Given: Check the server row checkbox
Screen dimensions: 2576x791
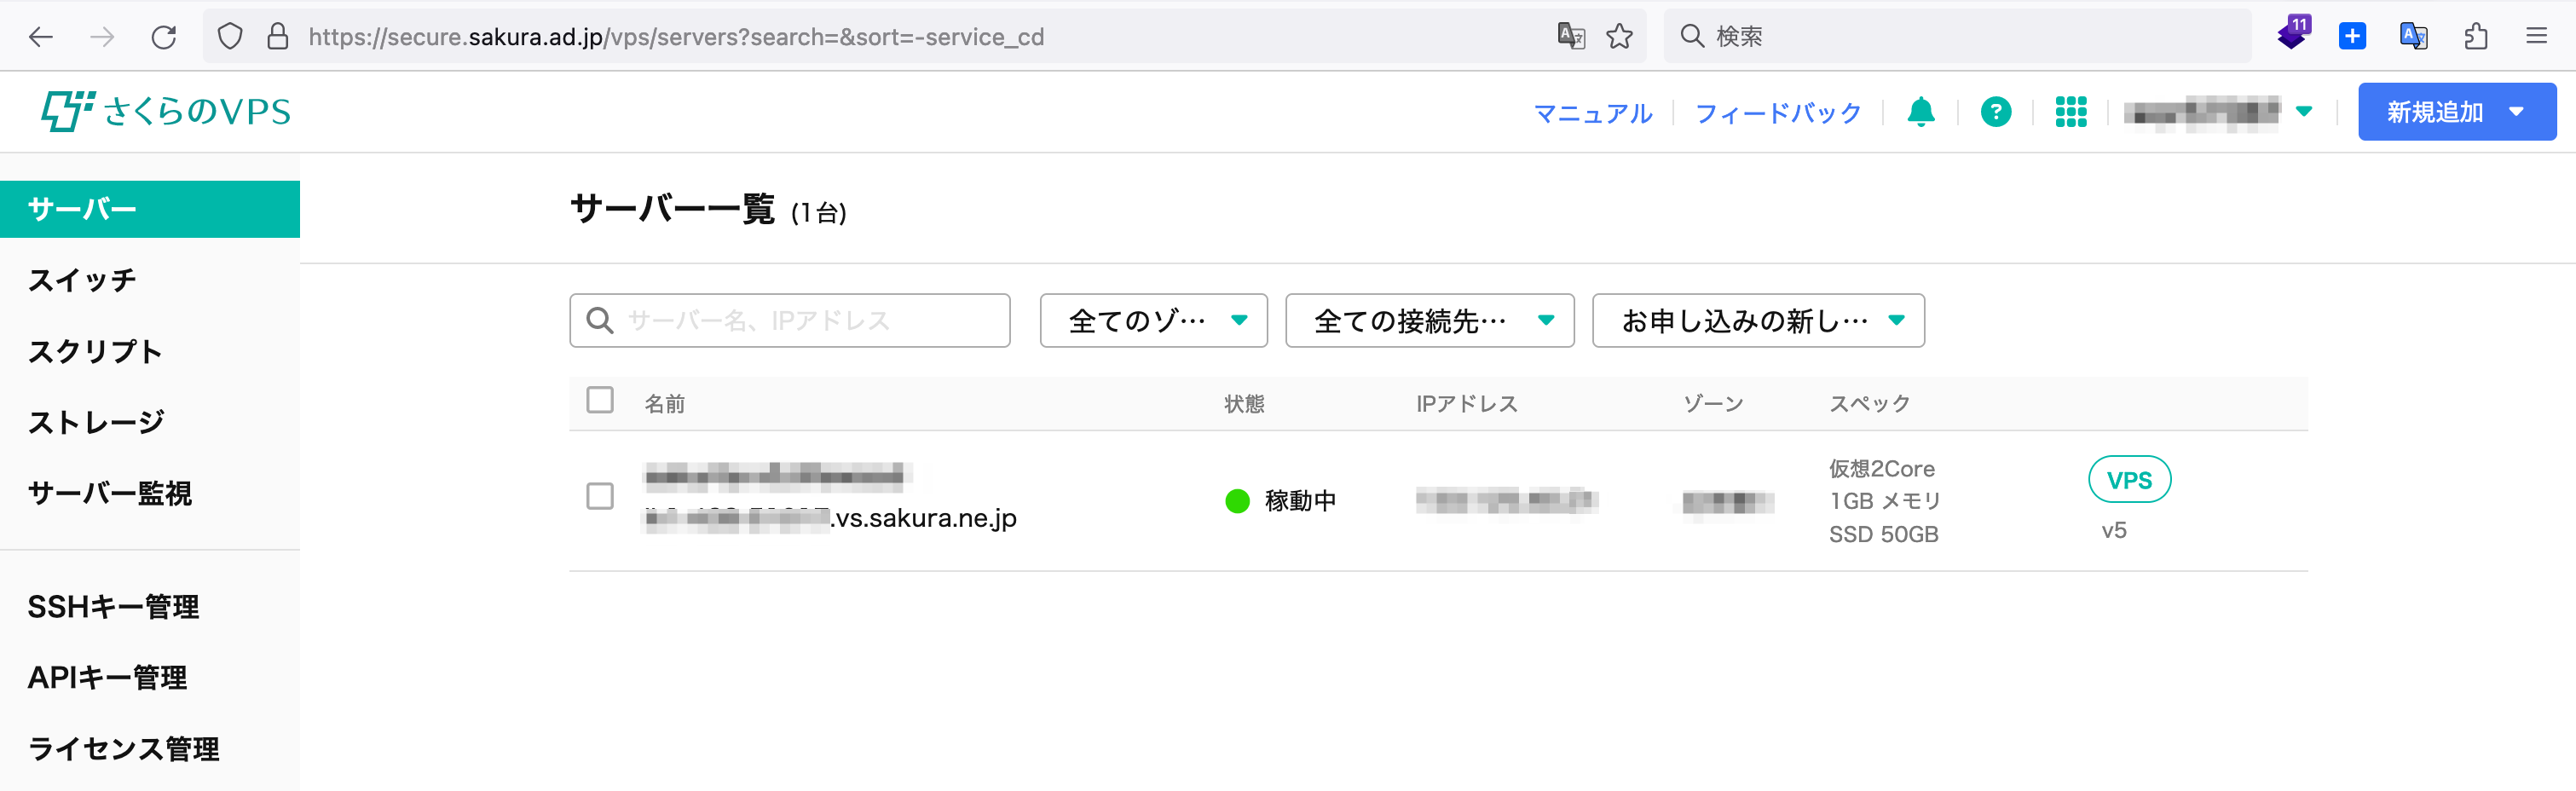Looking at the screenshot, I should 600,496.
